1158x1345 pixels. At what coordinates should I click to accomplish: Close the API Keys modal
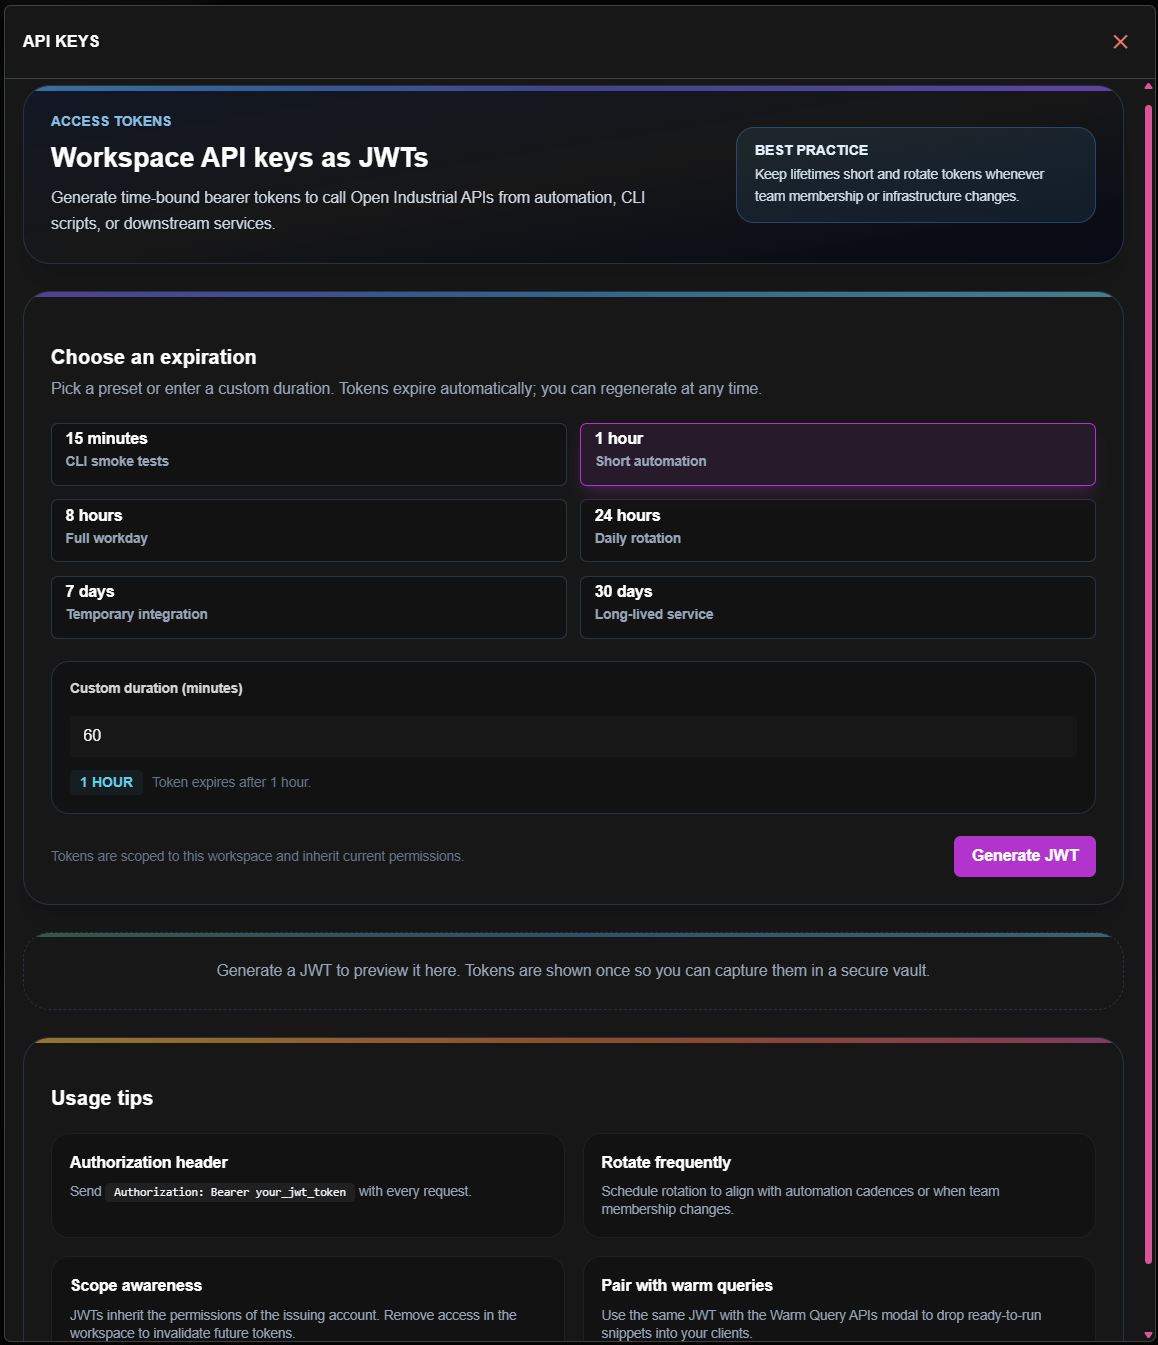click(x=1120, y=41)
